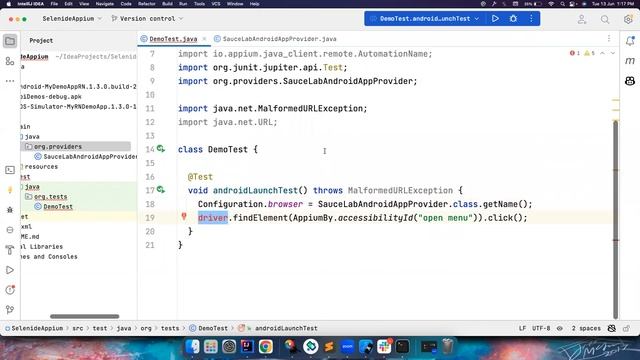This screenshot has height=360, width=640.
Task: Click the run gutter icon next to class DemoTest
Action: (x=161, y=149)
